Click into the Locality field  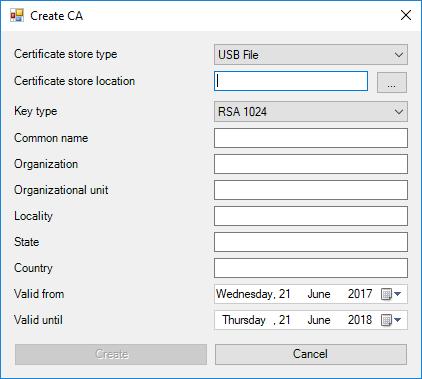pyautogui.click(x=311, y=216)
